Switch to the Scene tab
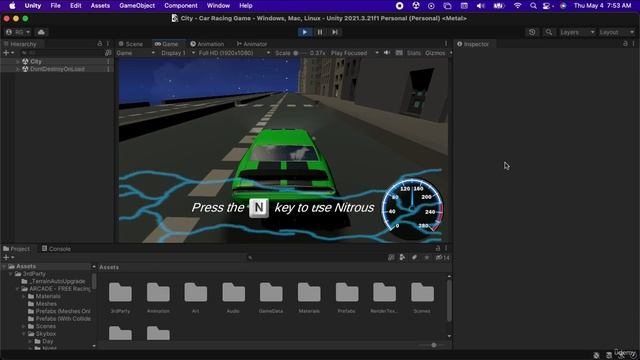The image size is (640, 360). (x=131, y=44)
